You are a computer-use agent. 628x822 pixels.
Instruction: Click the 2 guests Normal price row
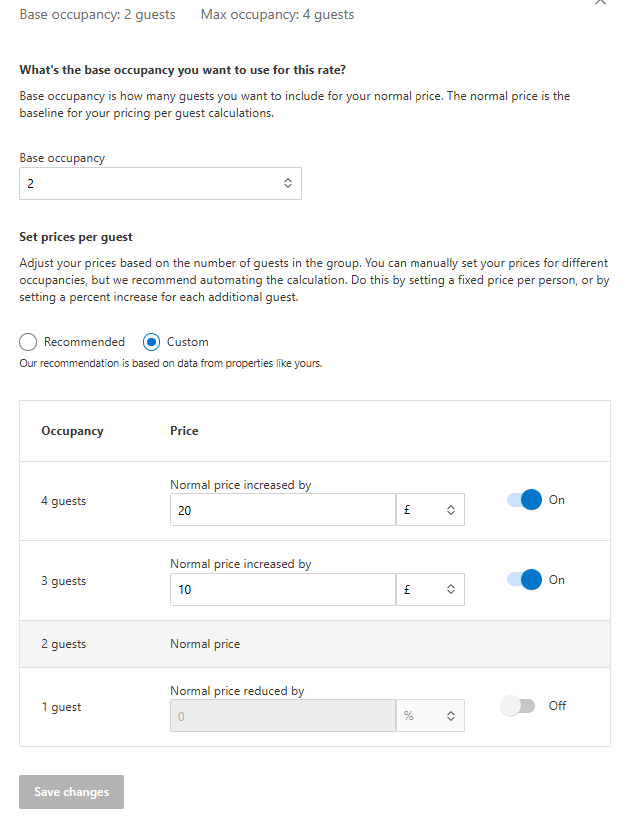[315, 644]
